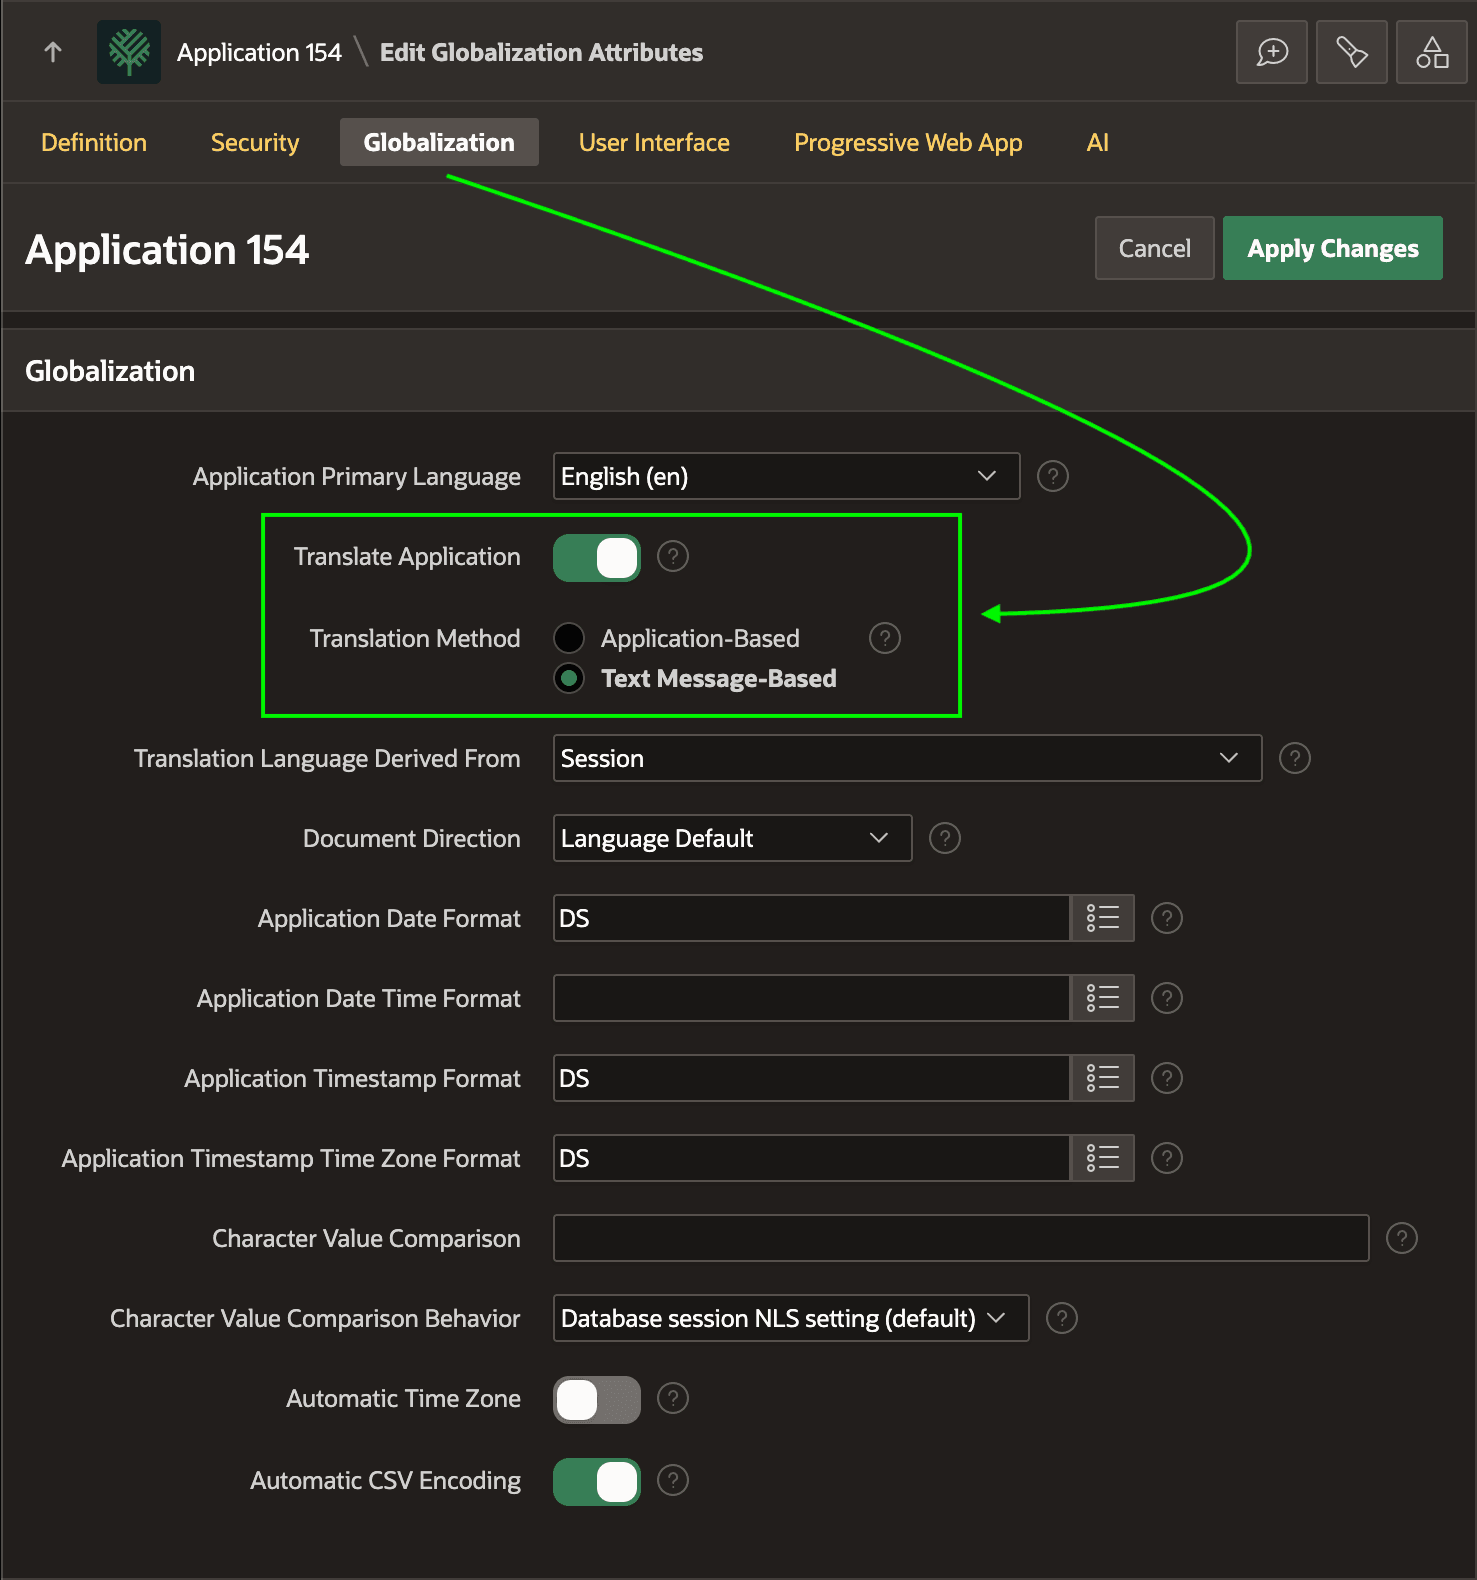Click the up arrow to go back

[53, 52]
